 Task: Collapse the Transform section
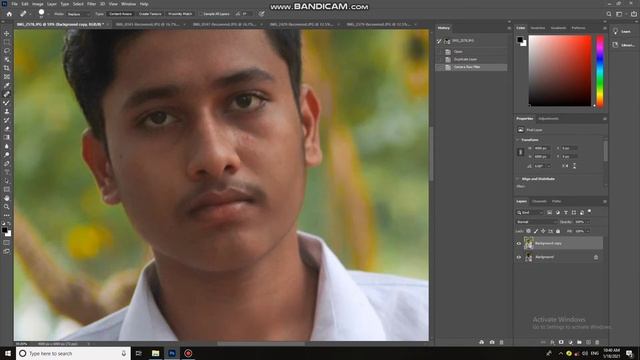point(518,140)
